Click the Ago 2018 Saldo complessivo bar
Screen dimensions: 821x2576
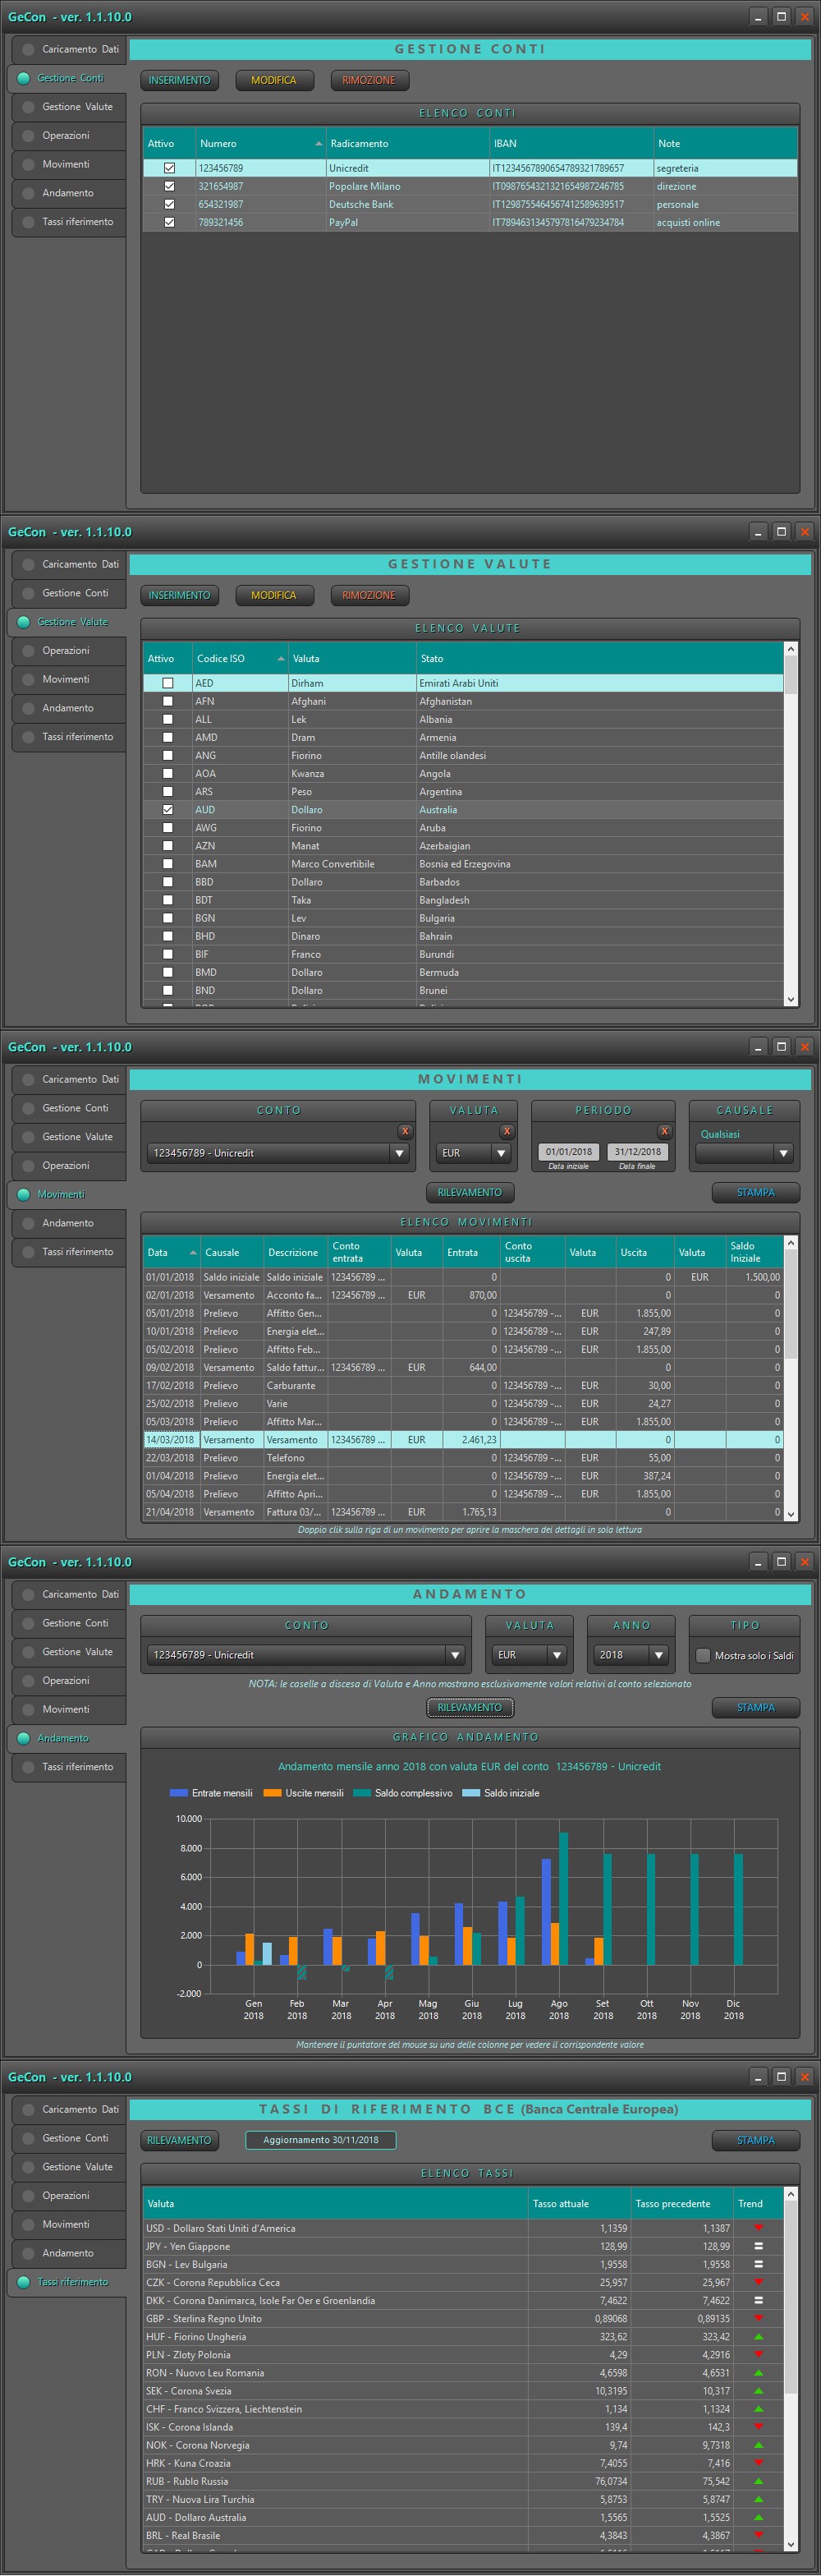click(564, 1898)
